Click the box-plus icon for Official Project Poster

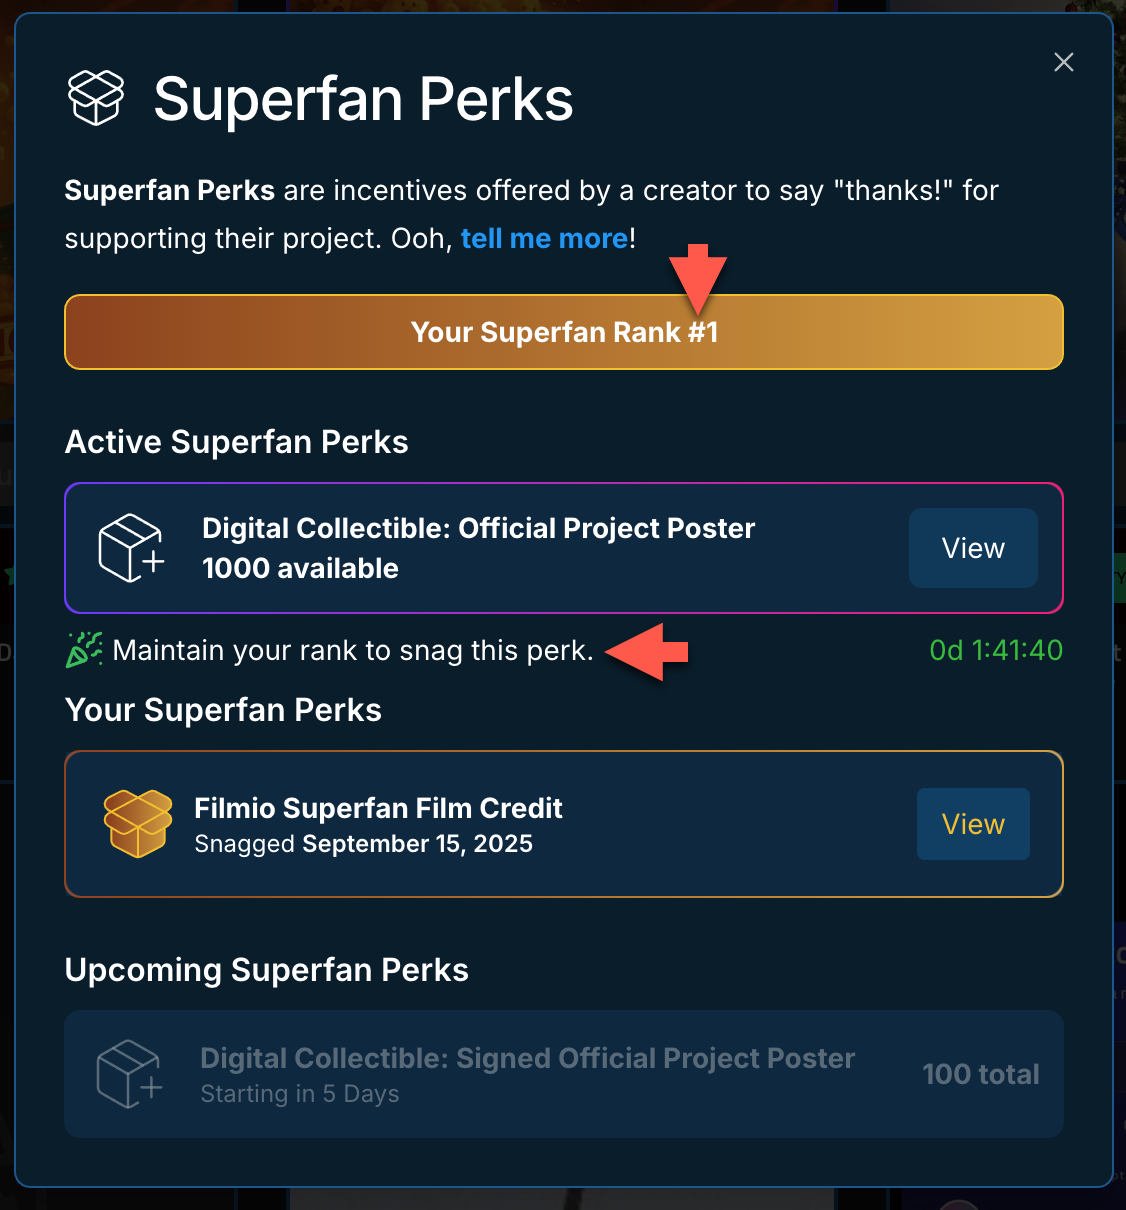tap(131, 548)
